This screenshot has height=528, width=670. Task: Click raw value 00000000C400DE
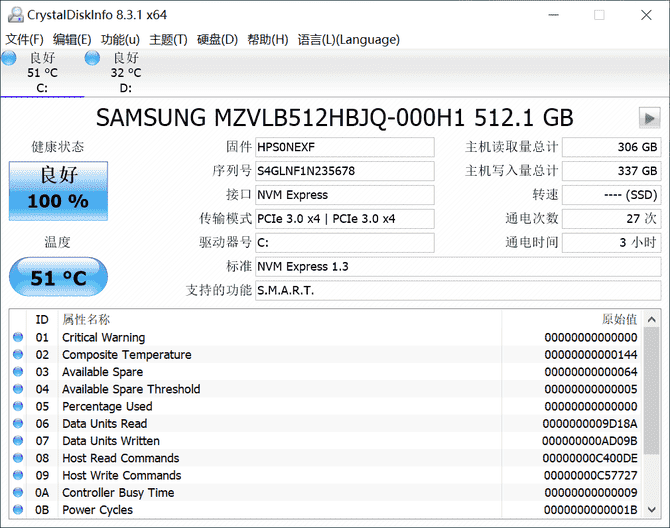point(590,458)
